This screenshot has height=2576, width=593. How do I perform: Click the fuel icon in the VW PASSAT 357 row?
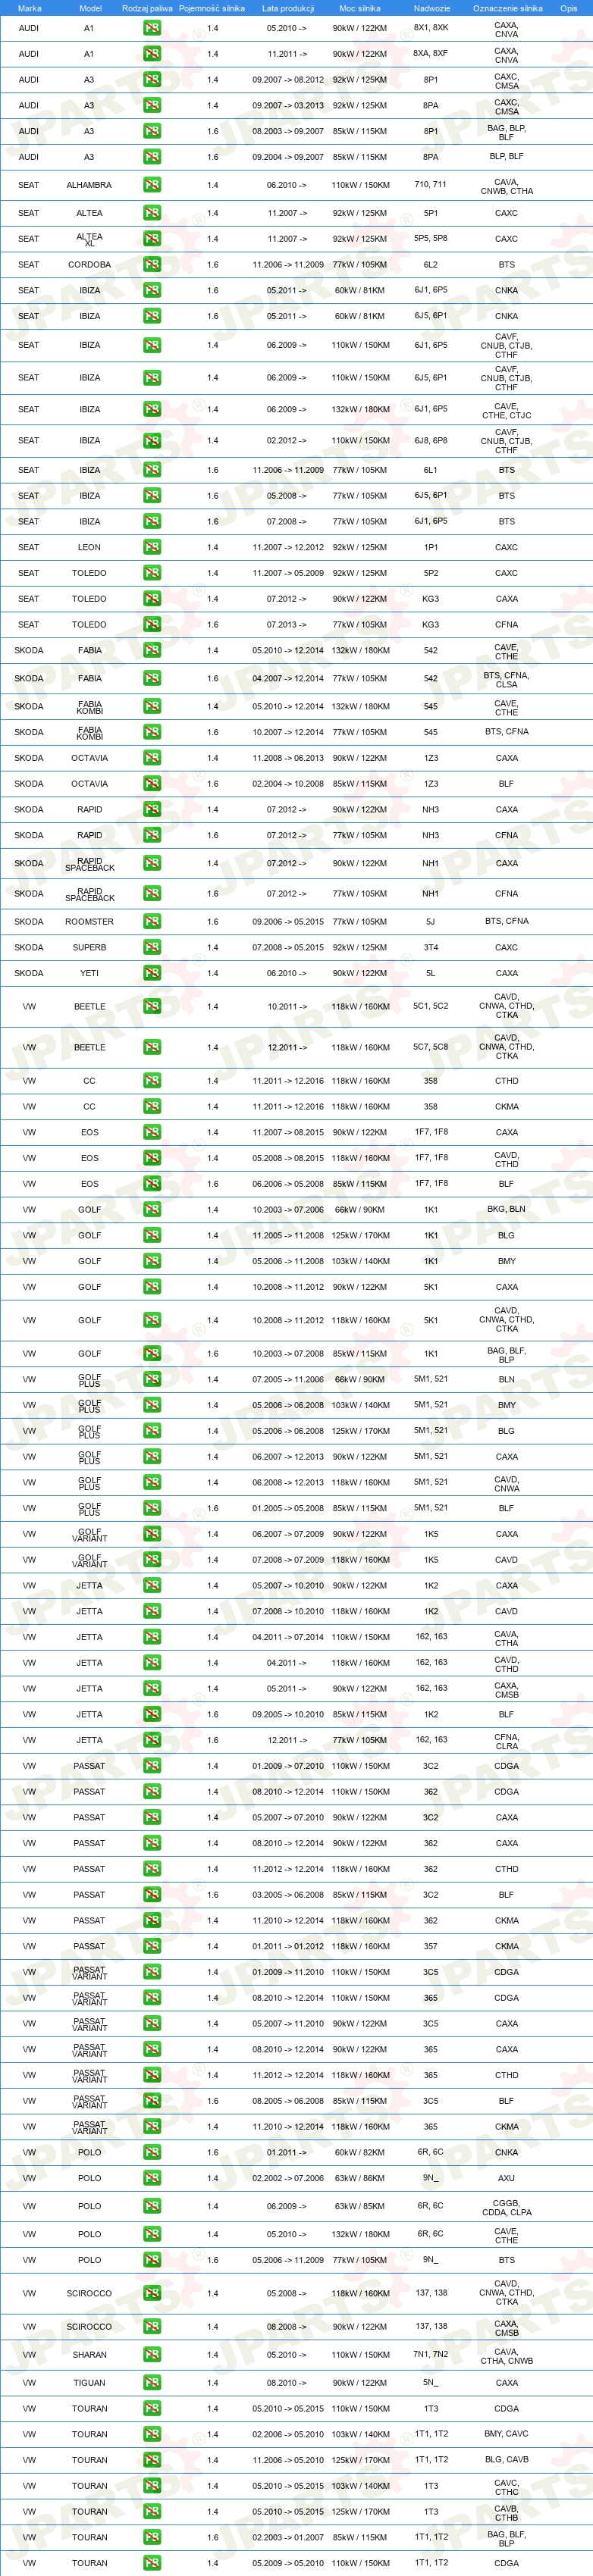pyautogui.click(x=152, y=1946)
